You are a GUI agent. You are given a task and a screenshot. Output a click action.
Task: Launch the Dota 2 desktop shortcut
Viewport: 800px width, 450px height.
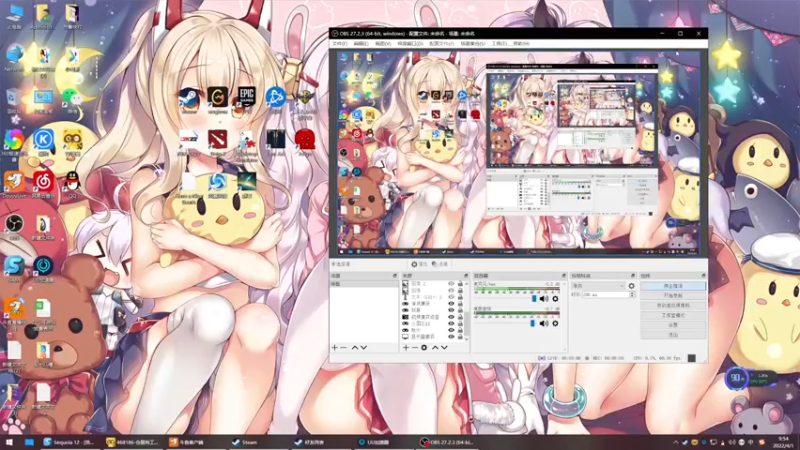click(x=217, y=140)
